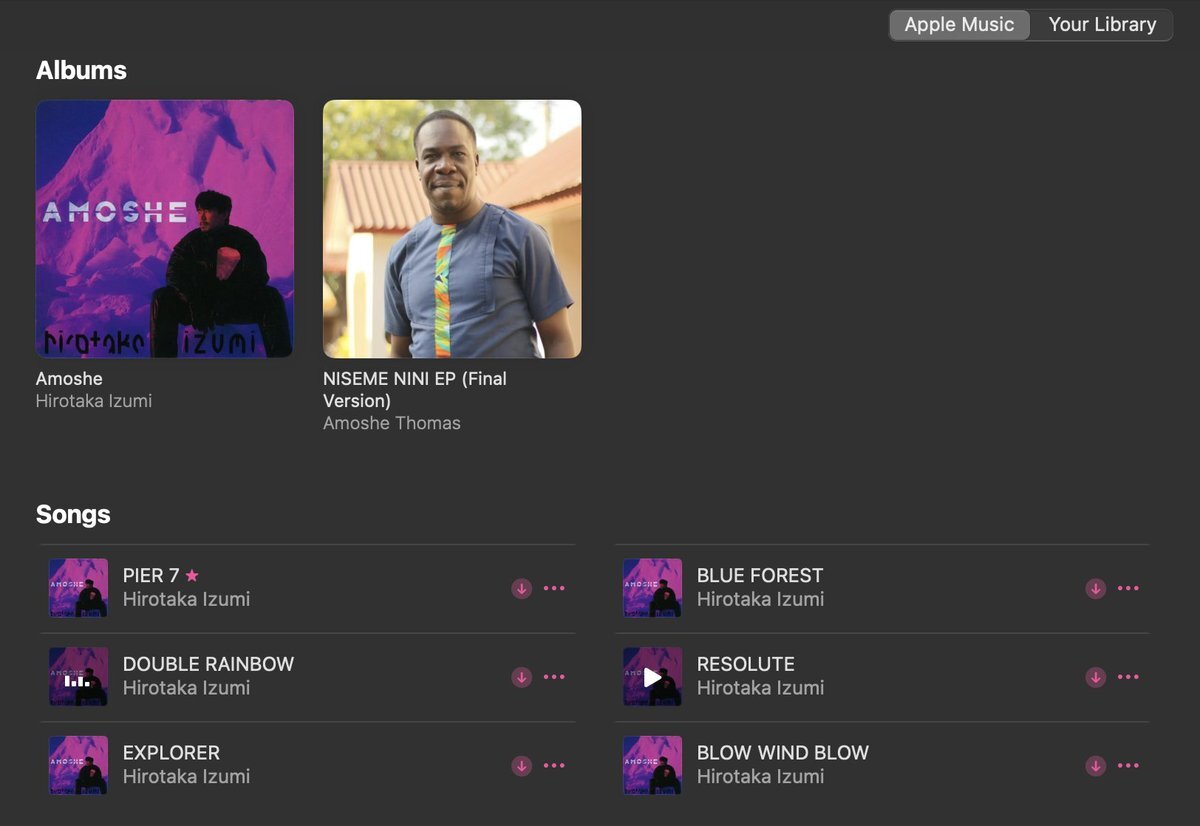Download the EXPLORER song
The width and height of the screenshot is (1200, 826).
click(x=521, y=766)
